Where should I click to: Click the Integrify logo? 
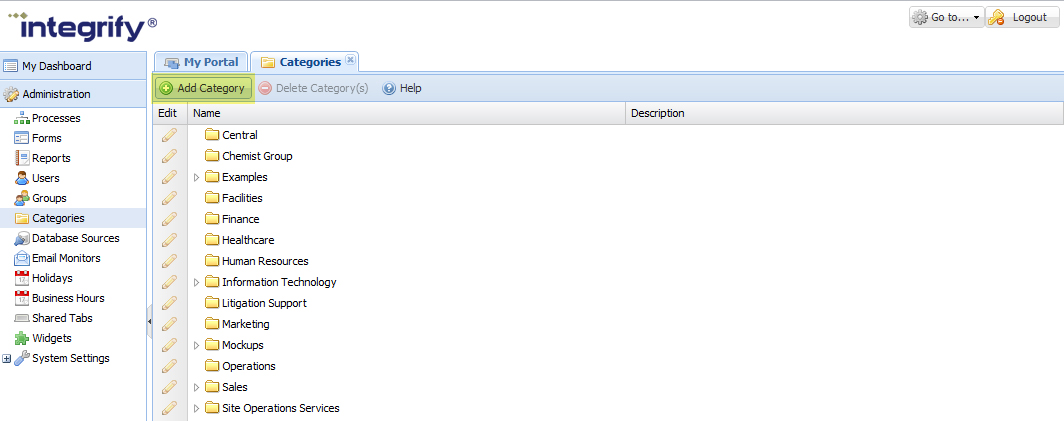[83, 26]
